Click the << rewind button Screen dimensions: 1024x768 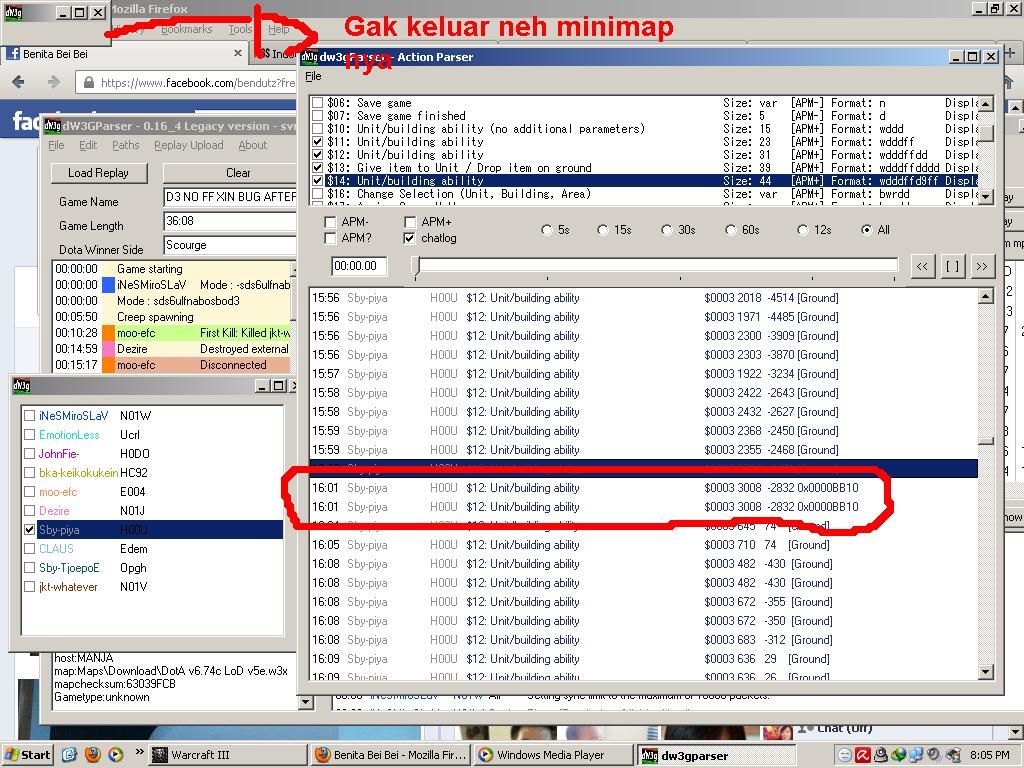(x=922, y=266)
